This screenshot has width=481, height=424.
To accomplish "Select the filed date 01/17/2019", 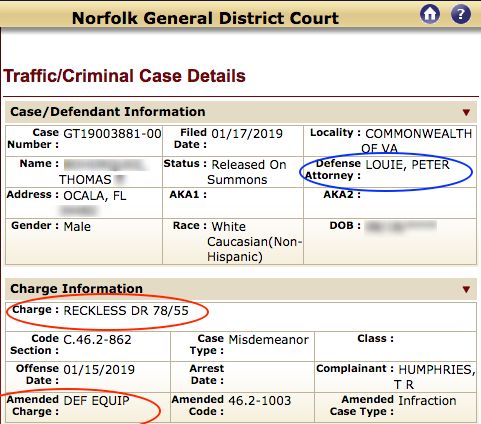I will pyautogui.click(x=247, y=134).
